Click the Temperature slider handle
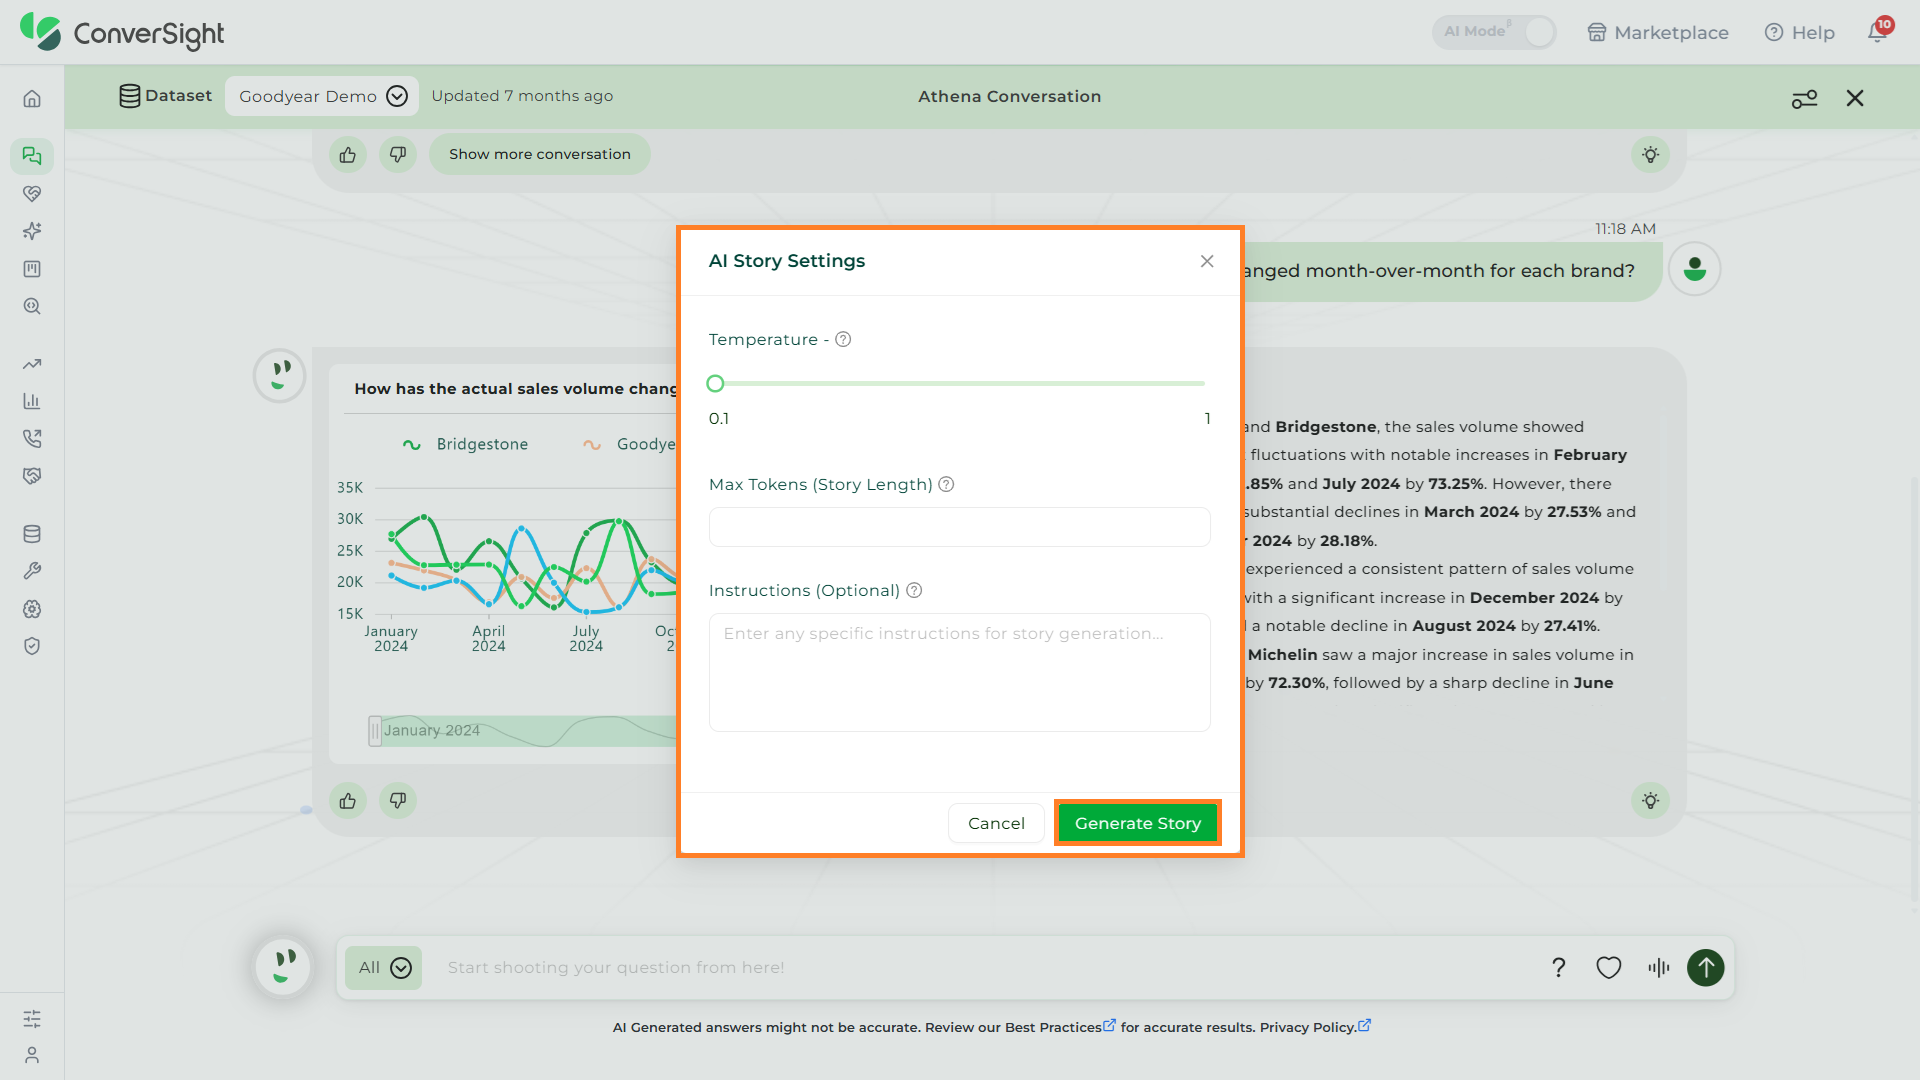The height and width of the screenshot is (1080, 1920). [x=715, y=383]
